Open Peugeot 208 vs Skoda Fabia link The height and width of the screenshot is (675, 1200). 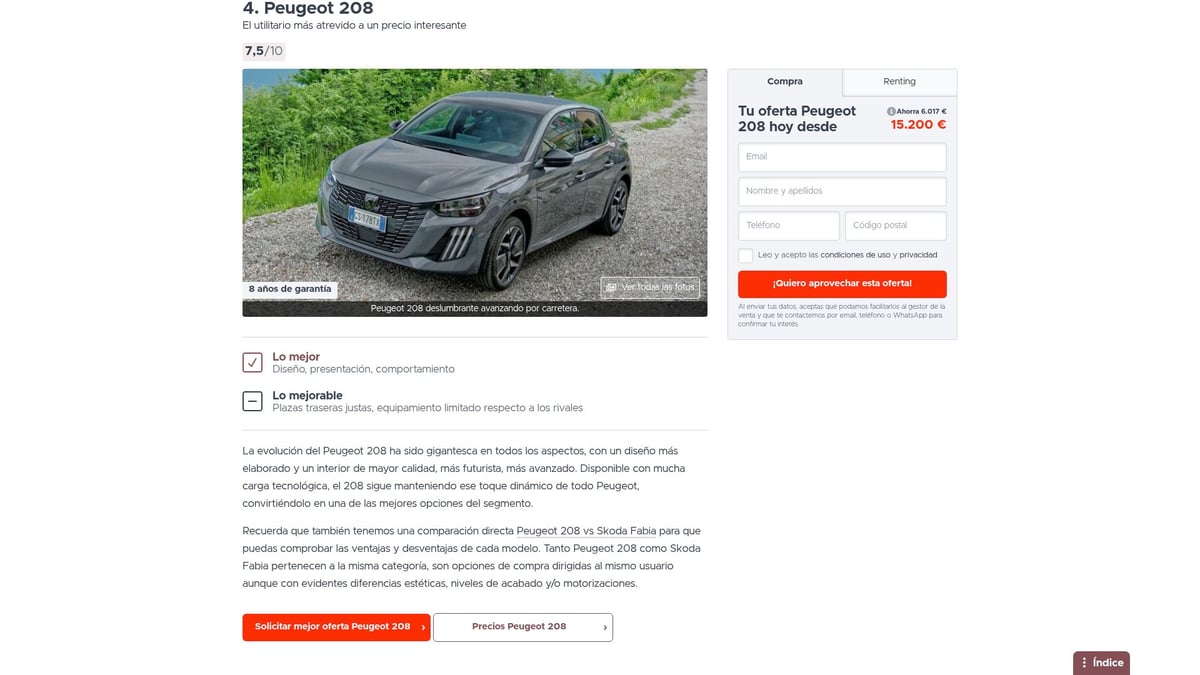point(588,530)
